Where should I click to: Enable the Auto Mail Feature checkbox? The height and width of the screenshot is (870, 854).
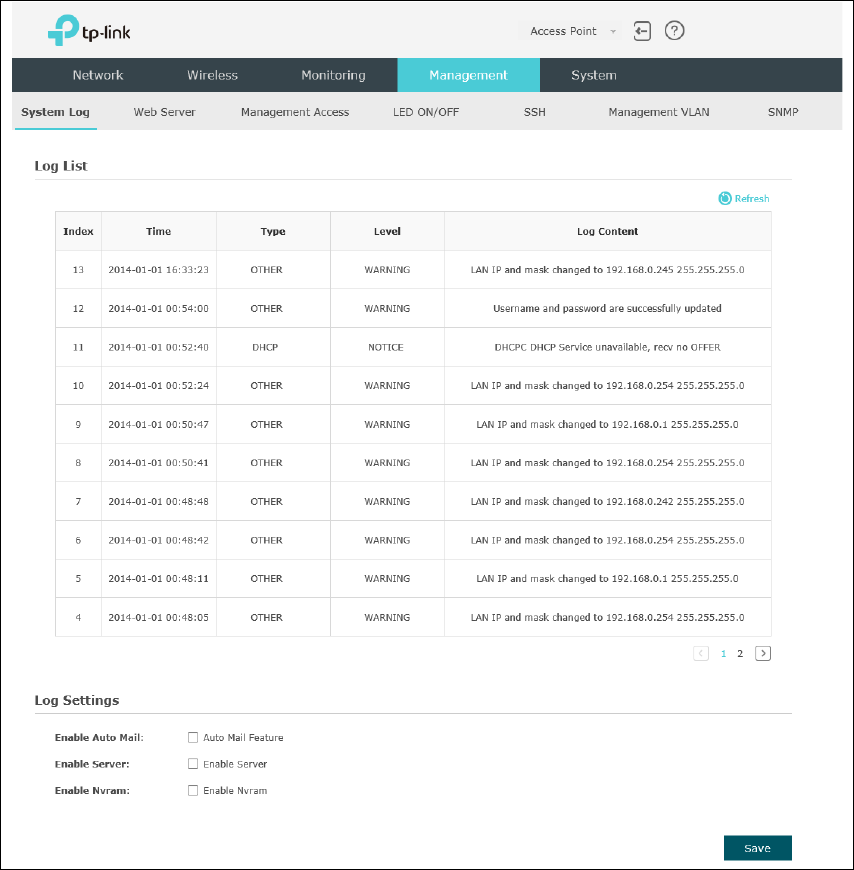193,737
